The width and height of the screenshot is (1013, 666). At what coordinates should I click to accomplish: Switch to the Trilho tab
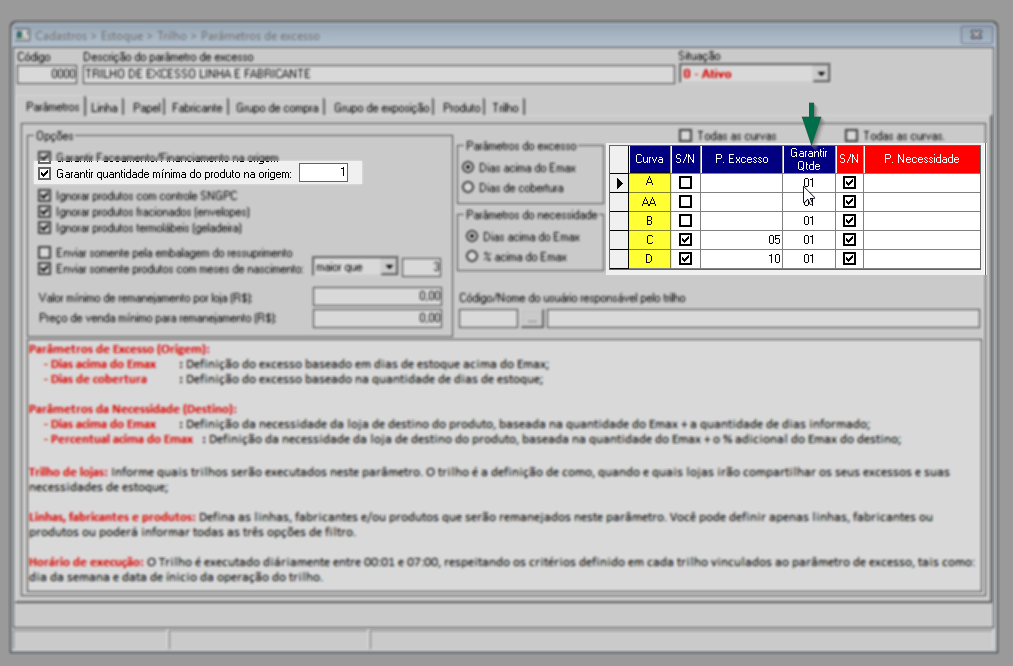click(505, 107)
